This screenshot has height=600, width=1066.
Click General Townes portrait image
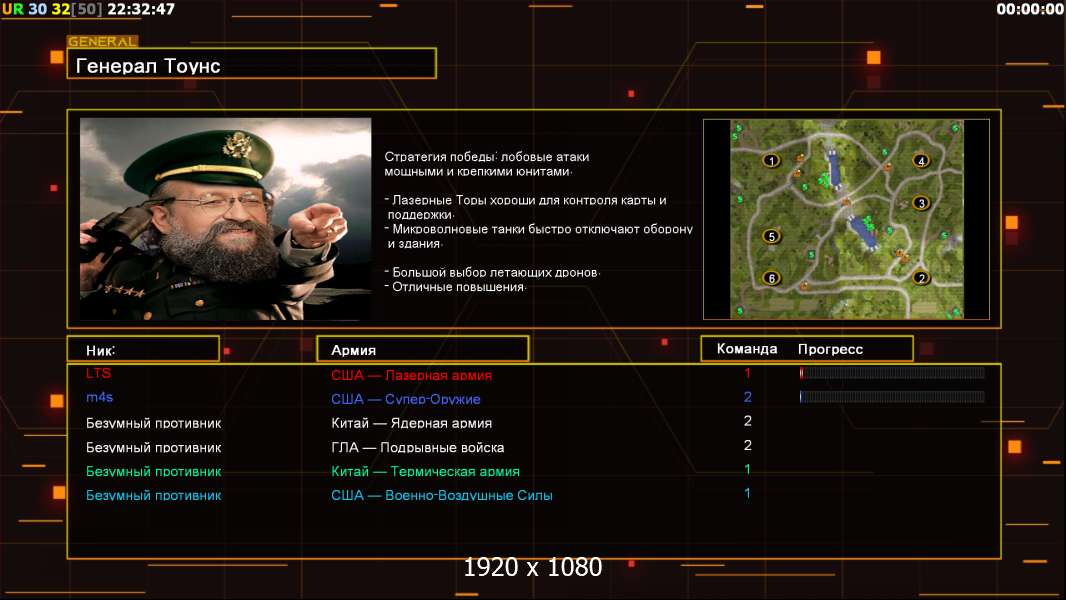coord(225,219)
